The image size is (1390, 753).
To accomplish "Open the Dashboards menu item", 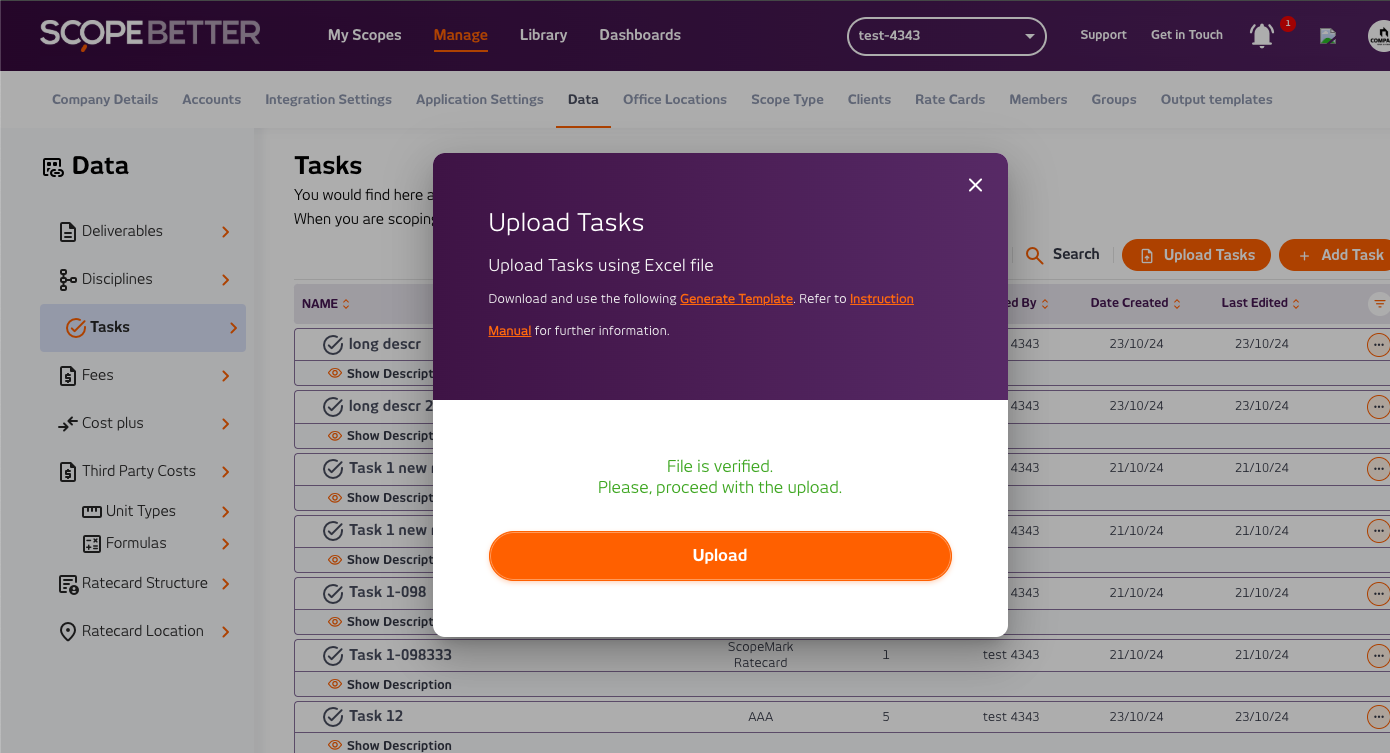I will [x=639, y=35].
